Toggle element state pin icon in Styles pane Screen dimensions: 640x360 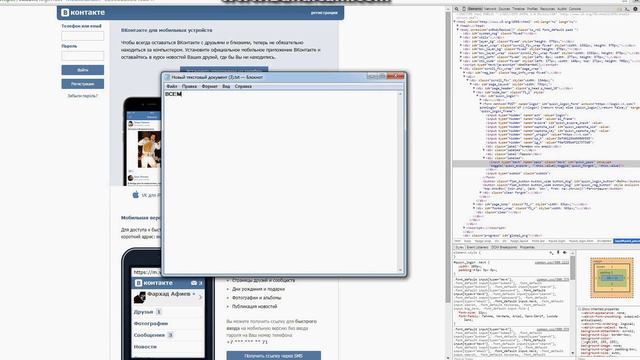point(558,253)
